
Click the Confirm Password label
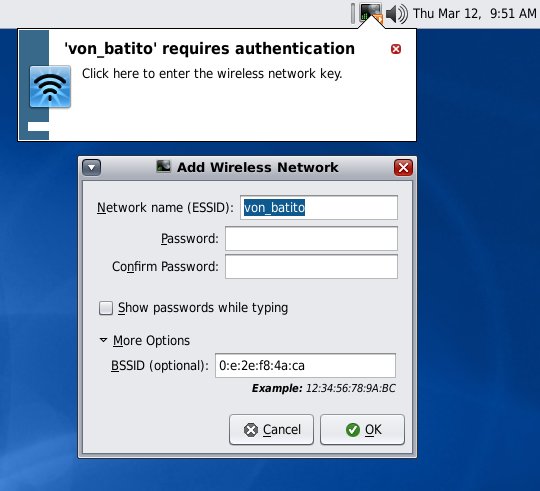point(165,267)
